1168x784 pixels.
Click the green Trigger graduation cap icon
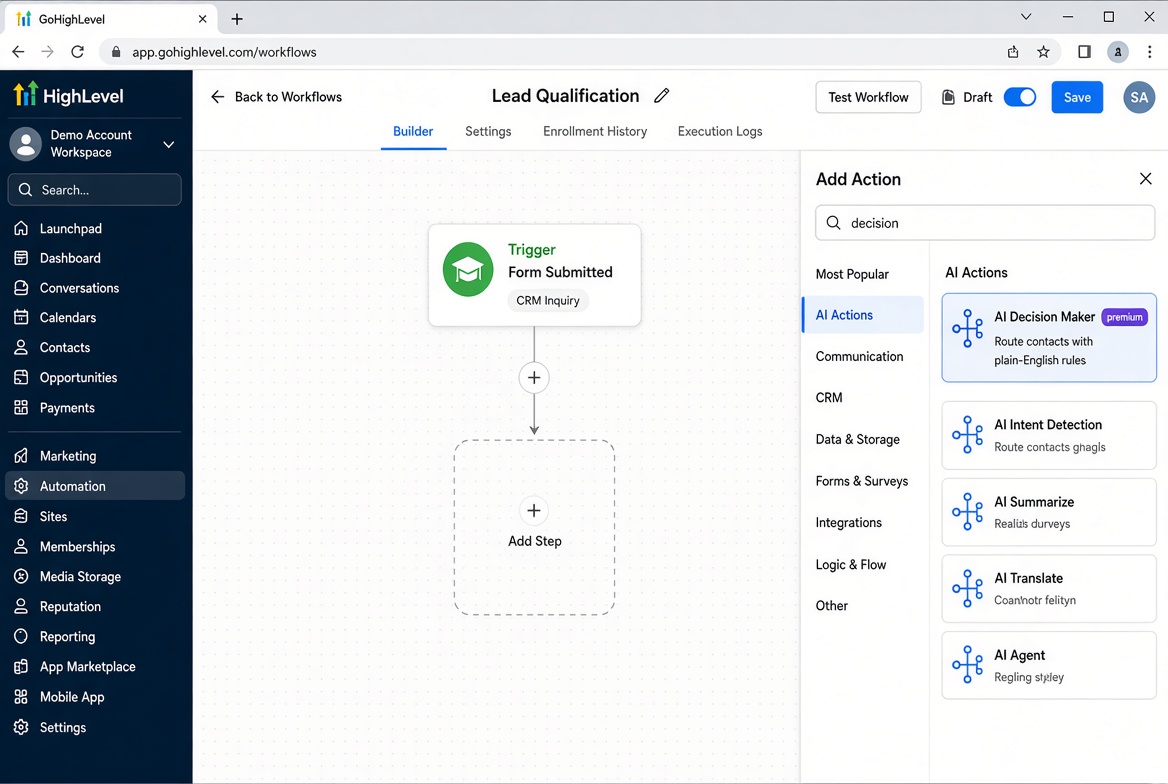coord(468,269)
